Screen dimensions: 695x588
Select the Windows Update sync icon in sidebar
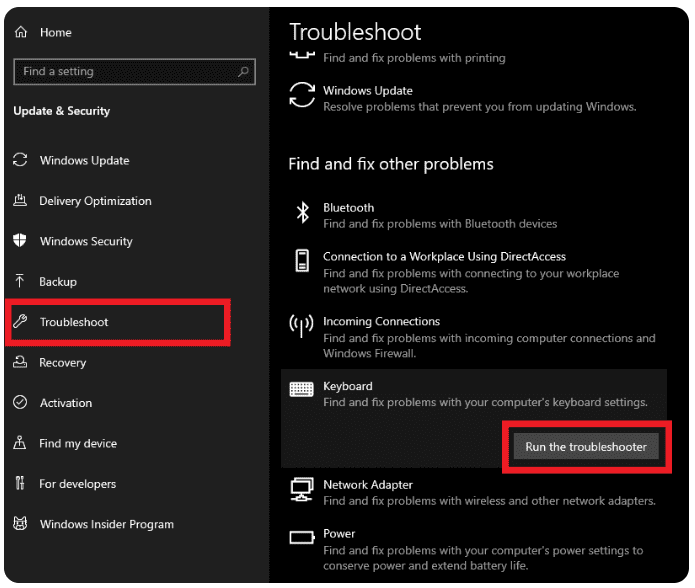click(20, 160)
